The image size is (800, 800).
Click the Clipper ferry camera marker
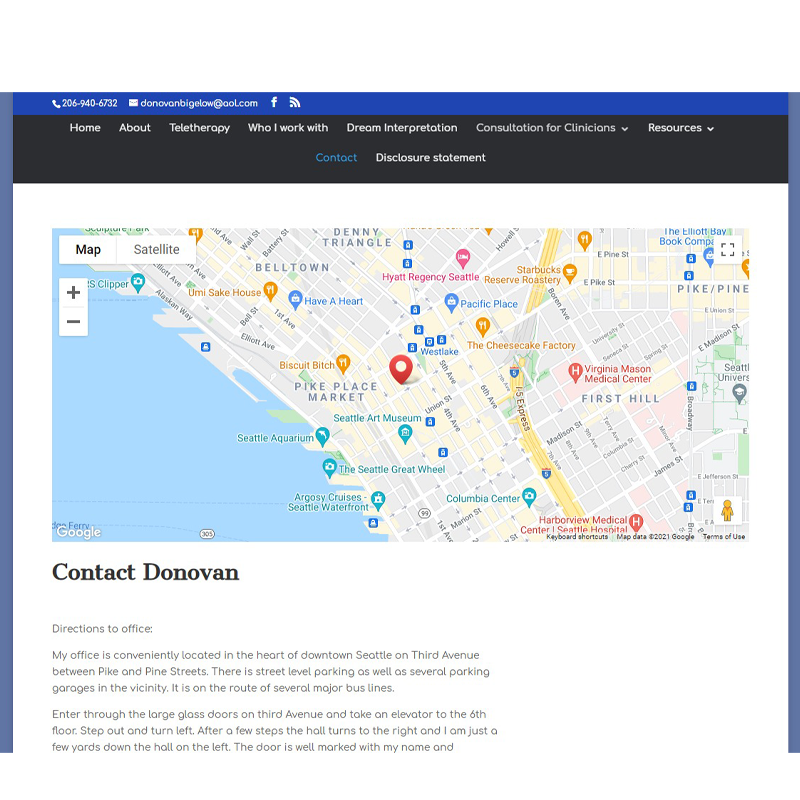coord(138,282)
